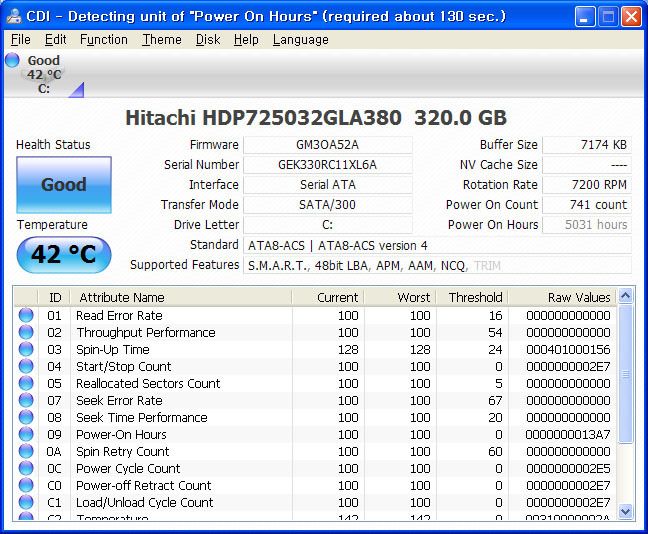Viewport: 648px width, 534px height.
Task: Click the Rotation Rate value 7200 RPM
Action: click(x=587, y=185)
